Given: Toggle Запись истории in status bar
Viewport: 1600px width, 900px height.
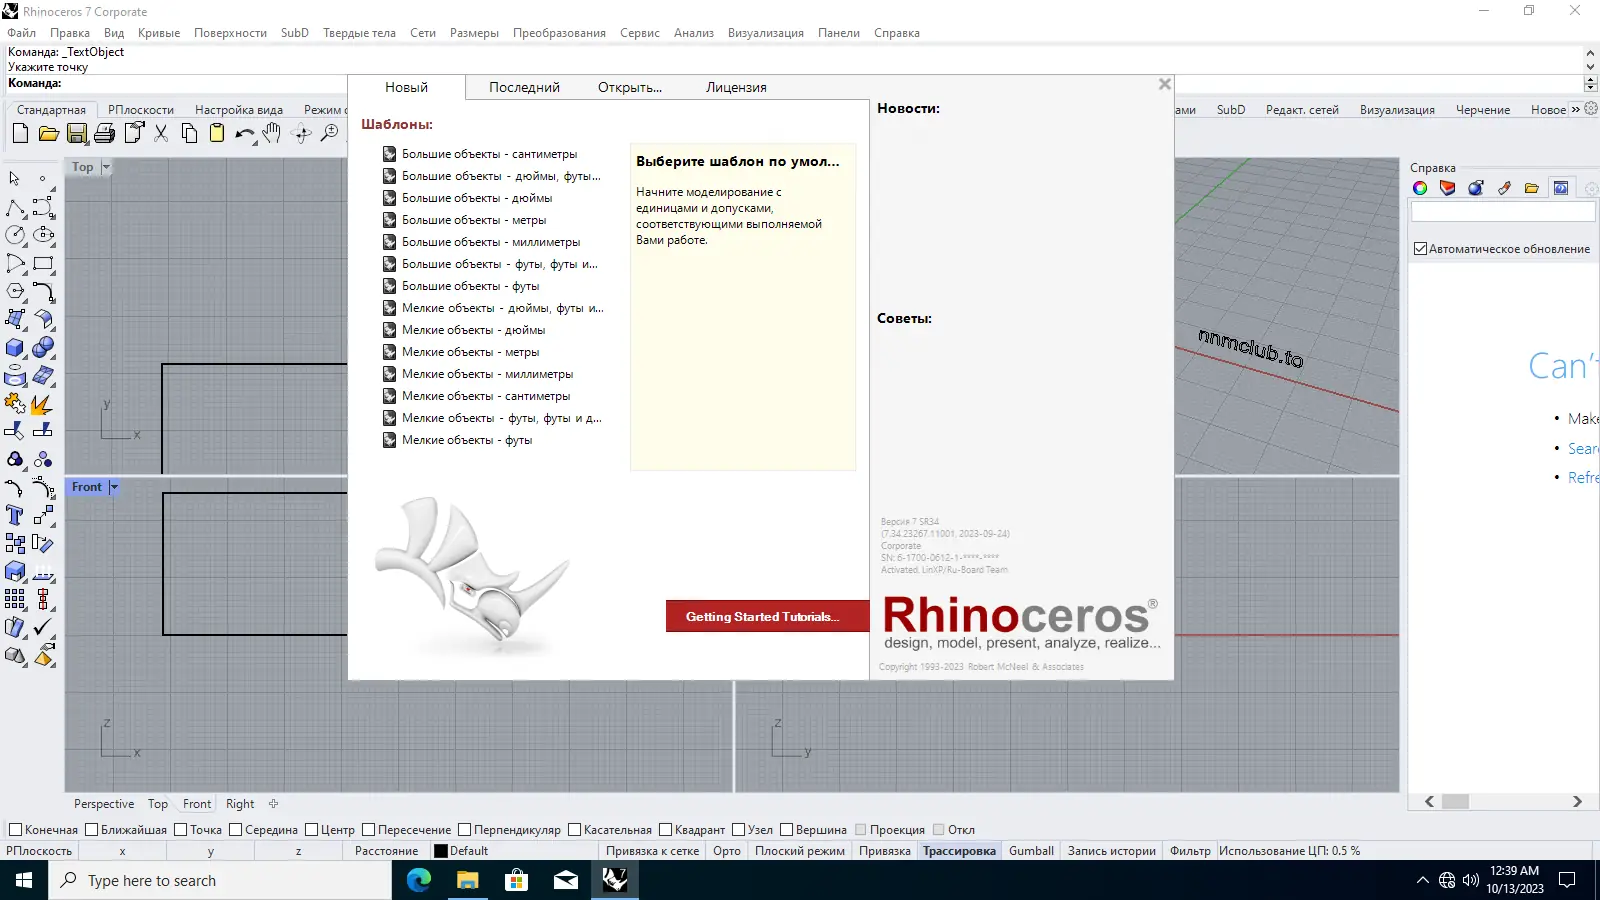Looking at the screenshot, I should 1111,851.
